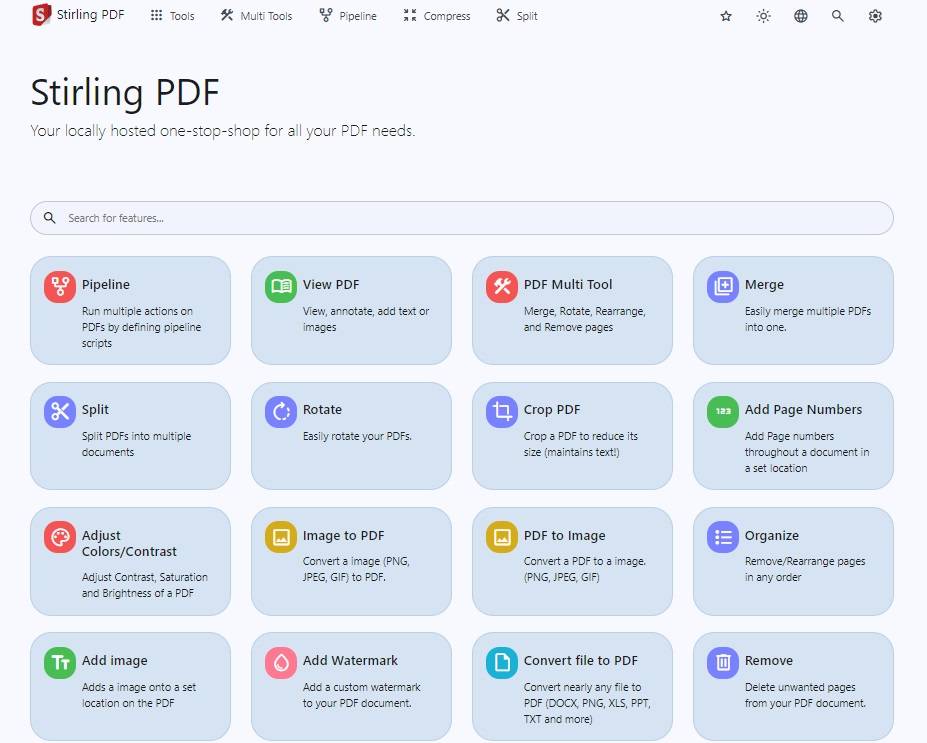Open Convert file to PDF title

coord(581,661)
